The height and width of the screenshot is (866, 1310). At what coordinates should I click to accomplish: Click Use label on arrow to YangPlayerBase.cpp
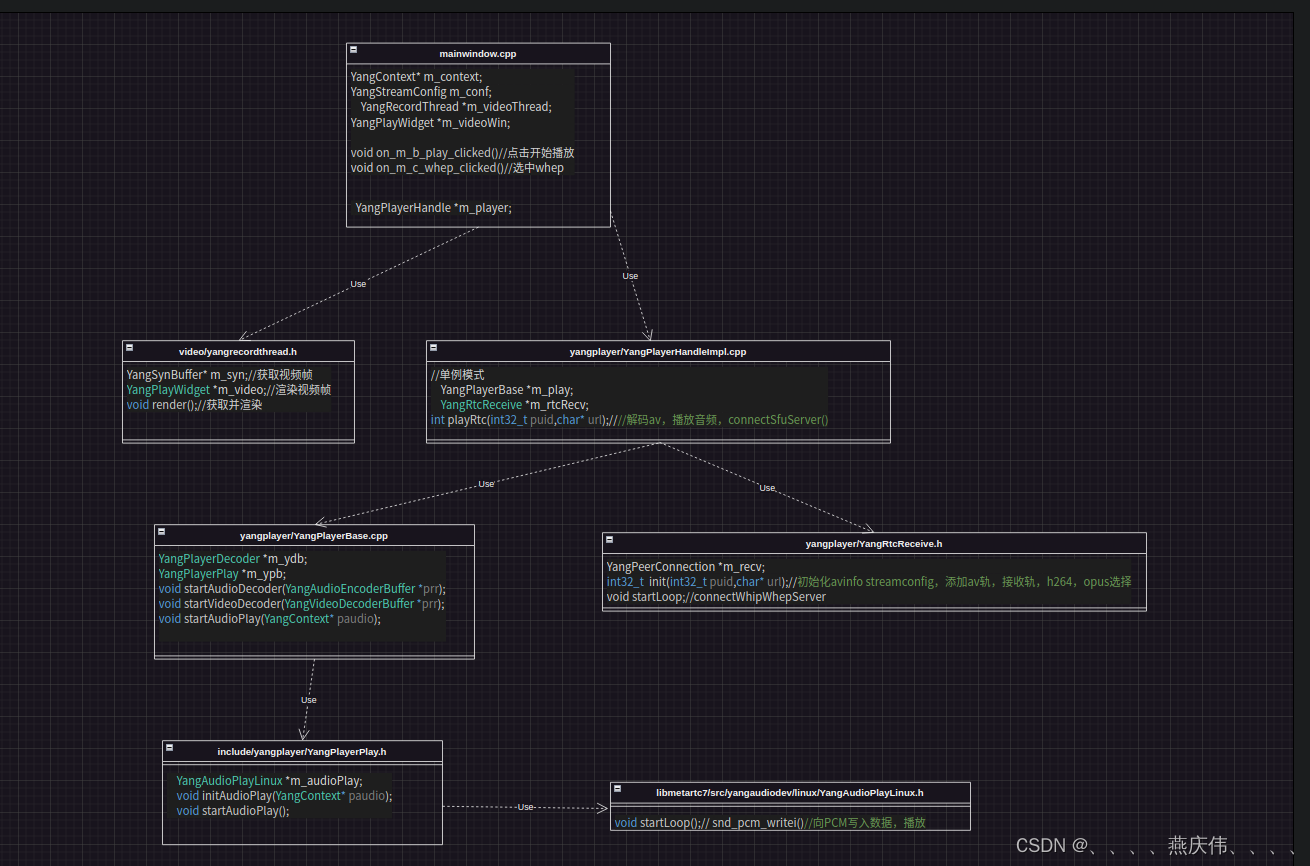tap(486, 484)
